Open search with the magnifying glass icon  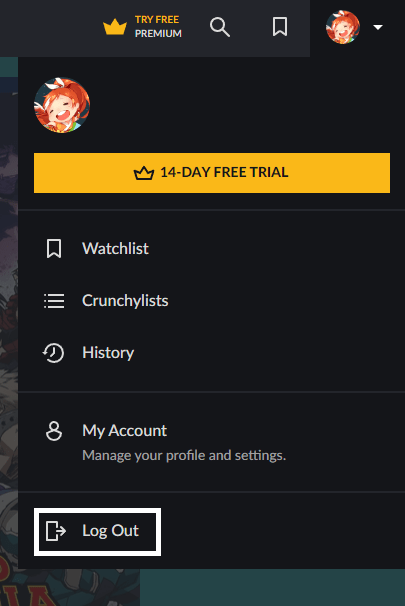point(220,27)
